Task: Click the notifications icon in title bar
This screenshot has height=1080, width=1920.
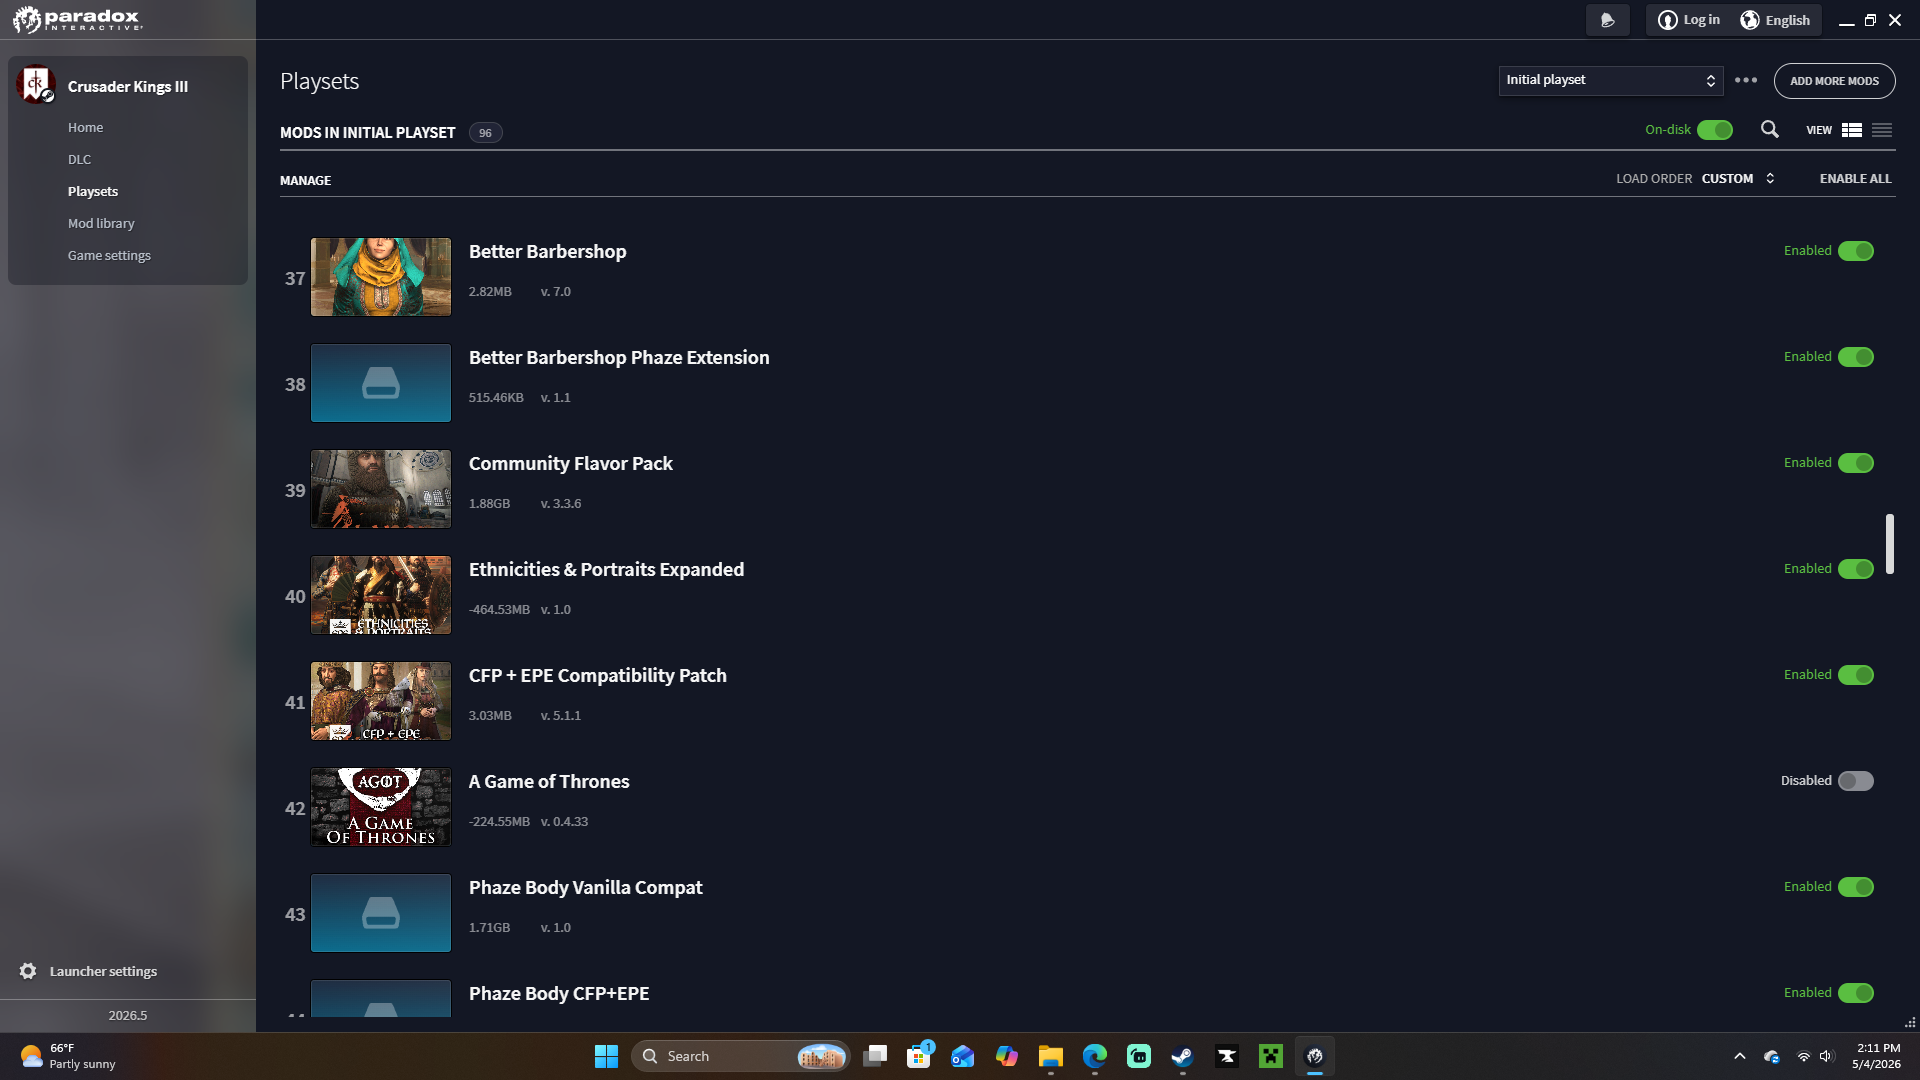Action: point(1608,20)
